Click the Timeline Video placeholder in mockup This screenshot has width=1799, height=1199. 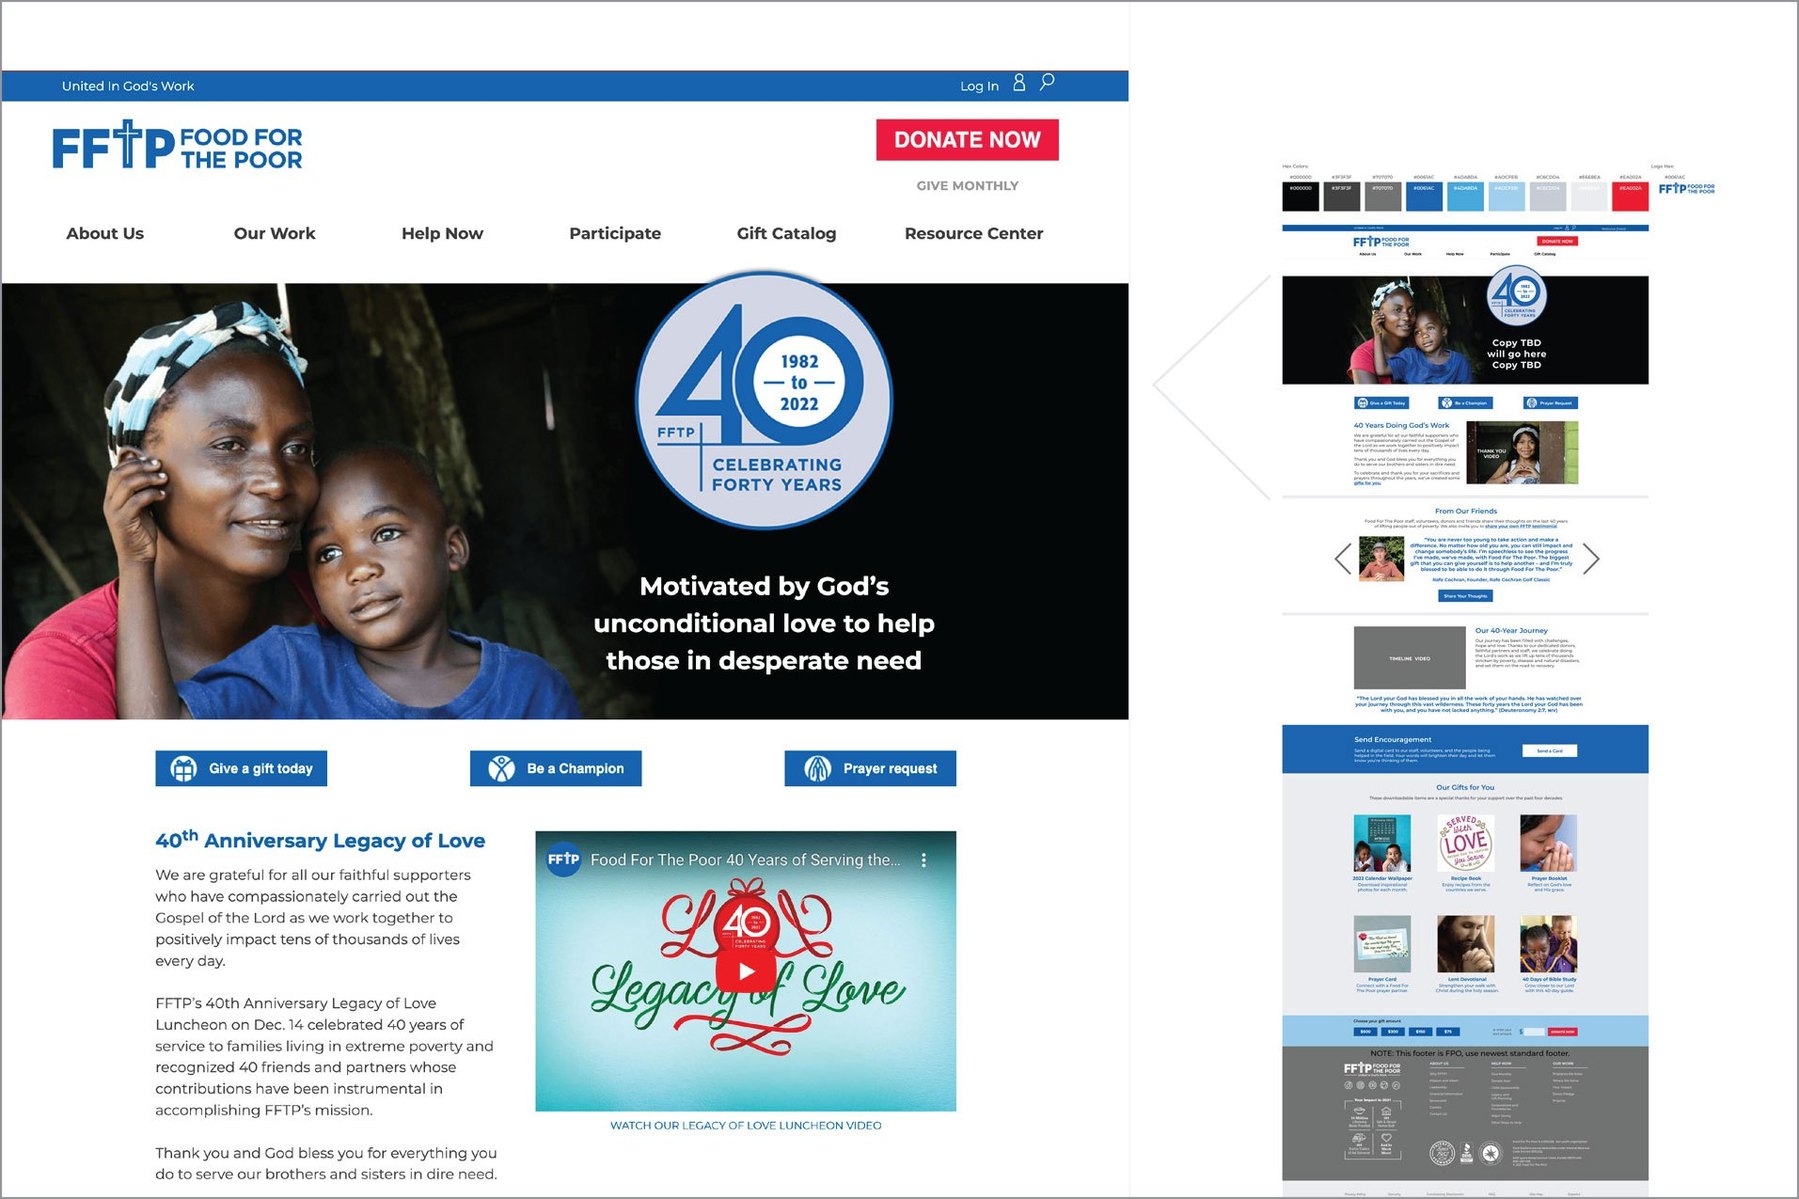(x=1410, y=658)
